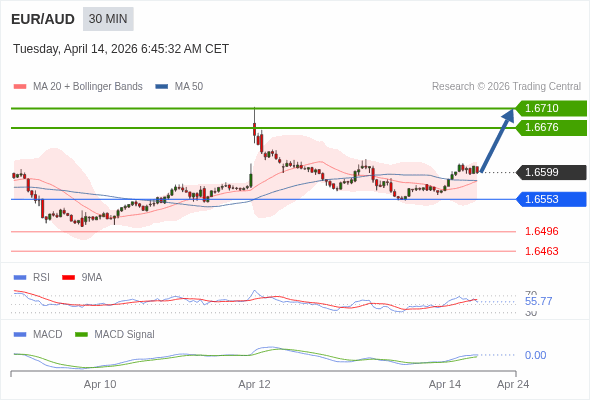Click the Apr 24 axis date label
Image resolution: width=590 pixels, height=400 pixels.
coord(513,384)
